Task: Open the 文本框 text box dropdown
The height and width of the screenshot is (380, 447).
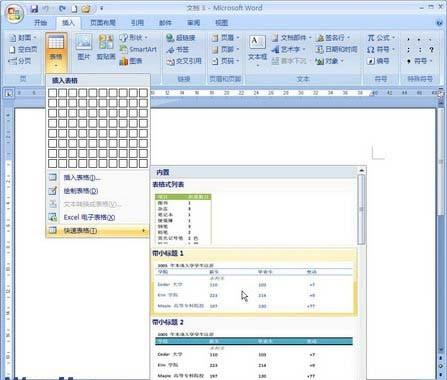Action: pyautogui.click(x=257, y=51)
